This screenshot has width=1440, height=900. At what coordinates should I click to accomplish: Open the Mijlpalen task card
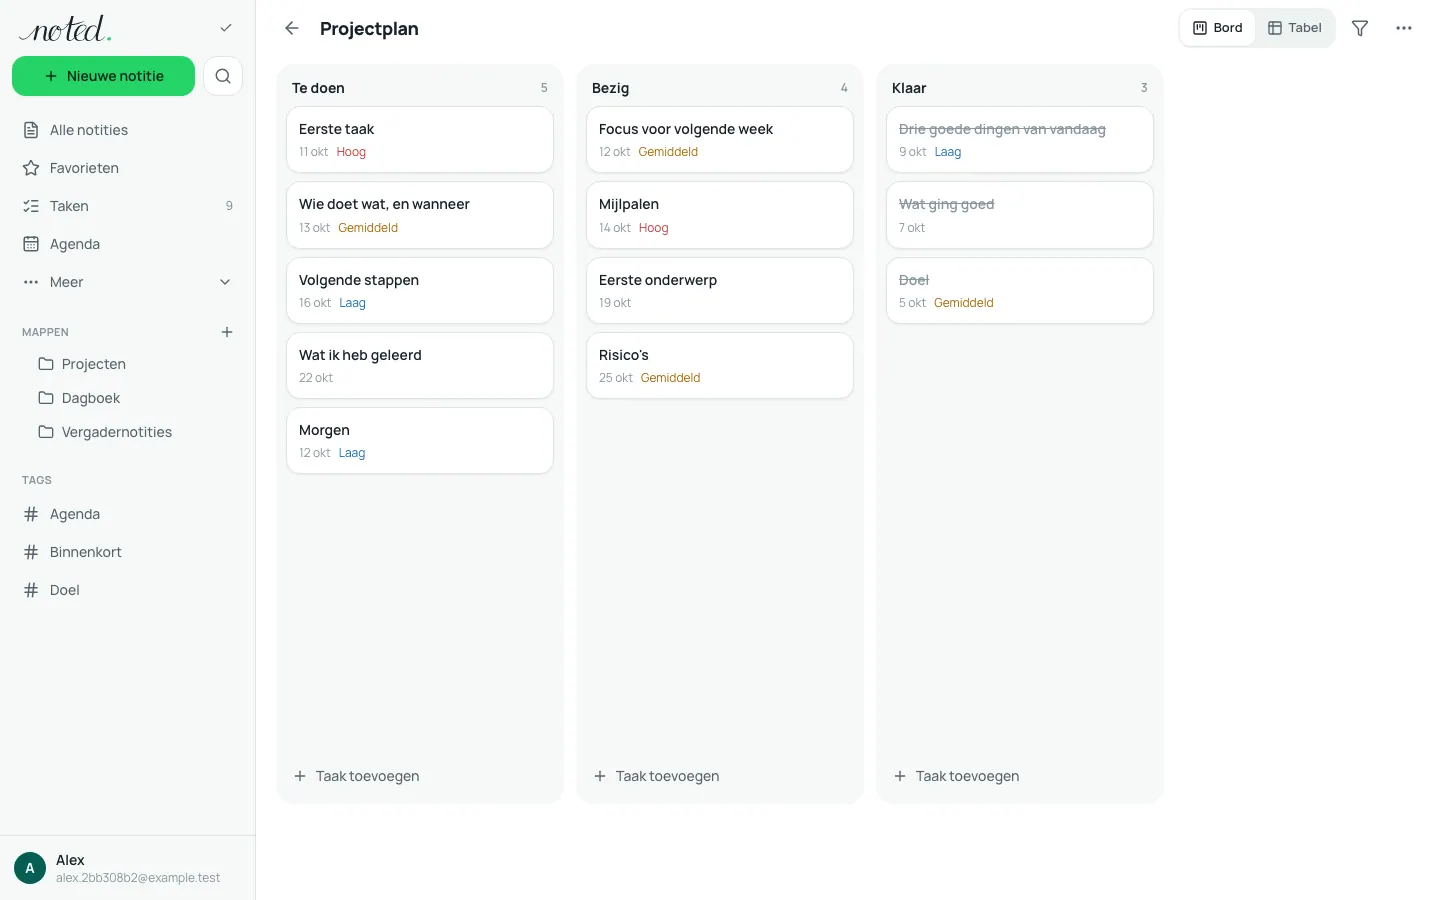[720, 215]
